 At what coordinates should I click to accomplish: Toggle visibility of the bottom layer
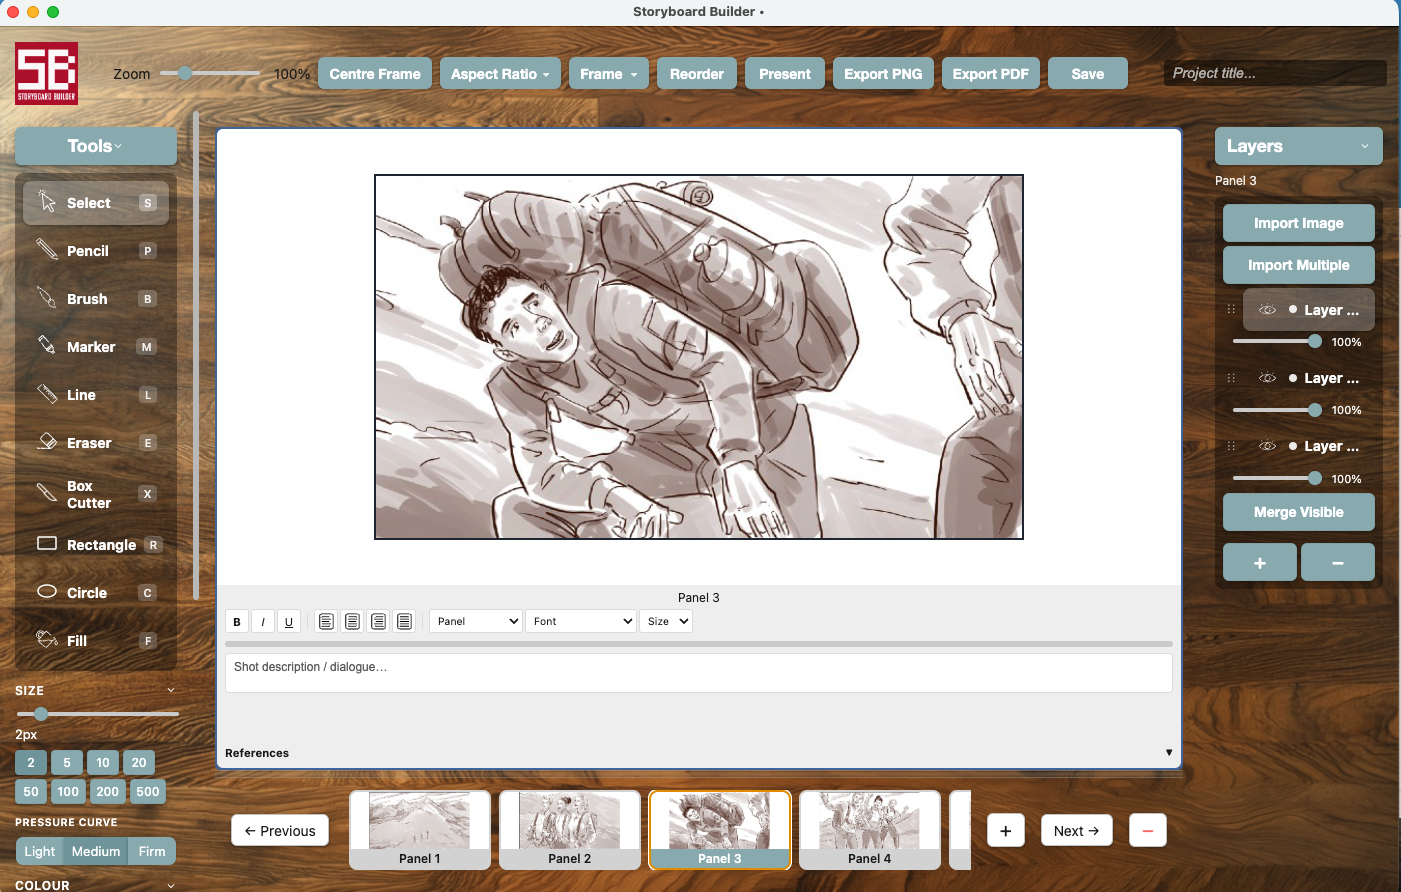(x=1267, y=445)
